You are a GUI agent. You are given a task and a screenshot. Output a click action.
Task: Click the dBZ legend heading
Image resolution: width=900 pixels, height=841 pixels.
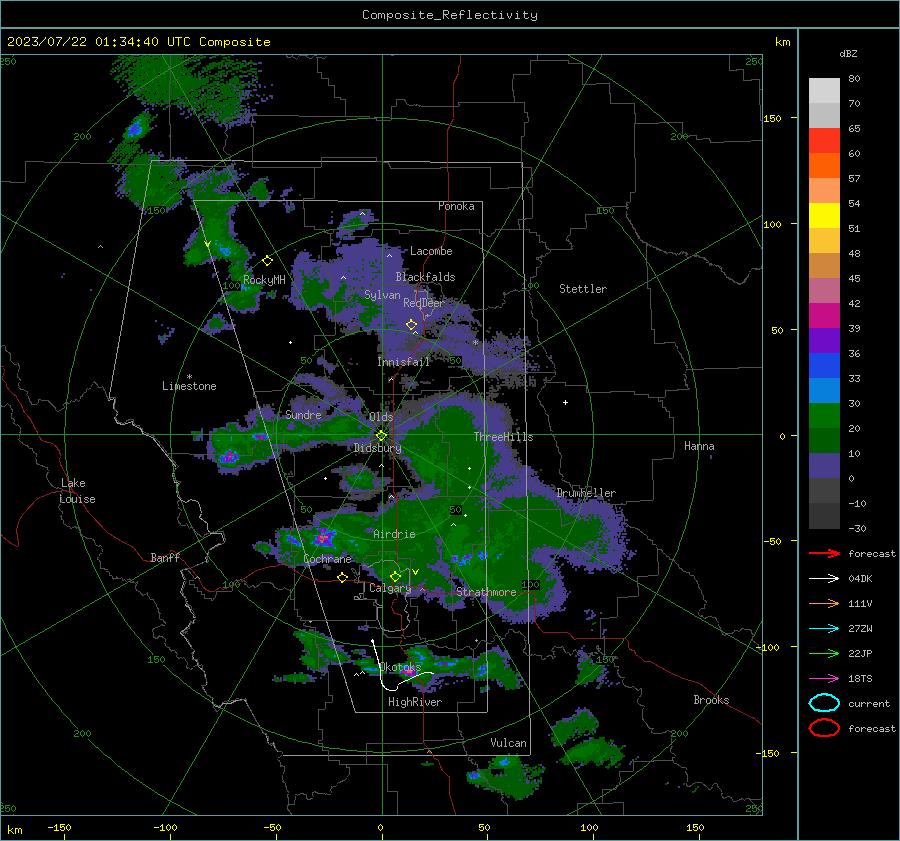848,53
